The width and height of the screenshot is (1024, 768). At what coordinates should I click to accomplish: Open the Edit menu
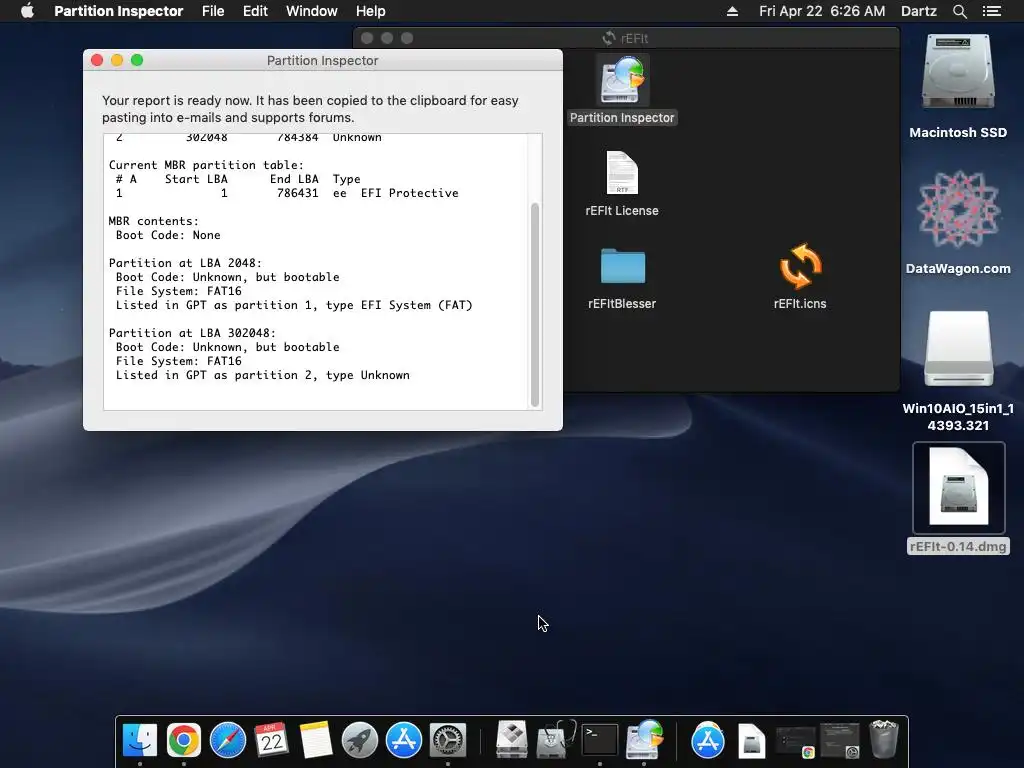[x=255, y=11]
